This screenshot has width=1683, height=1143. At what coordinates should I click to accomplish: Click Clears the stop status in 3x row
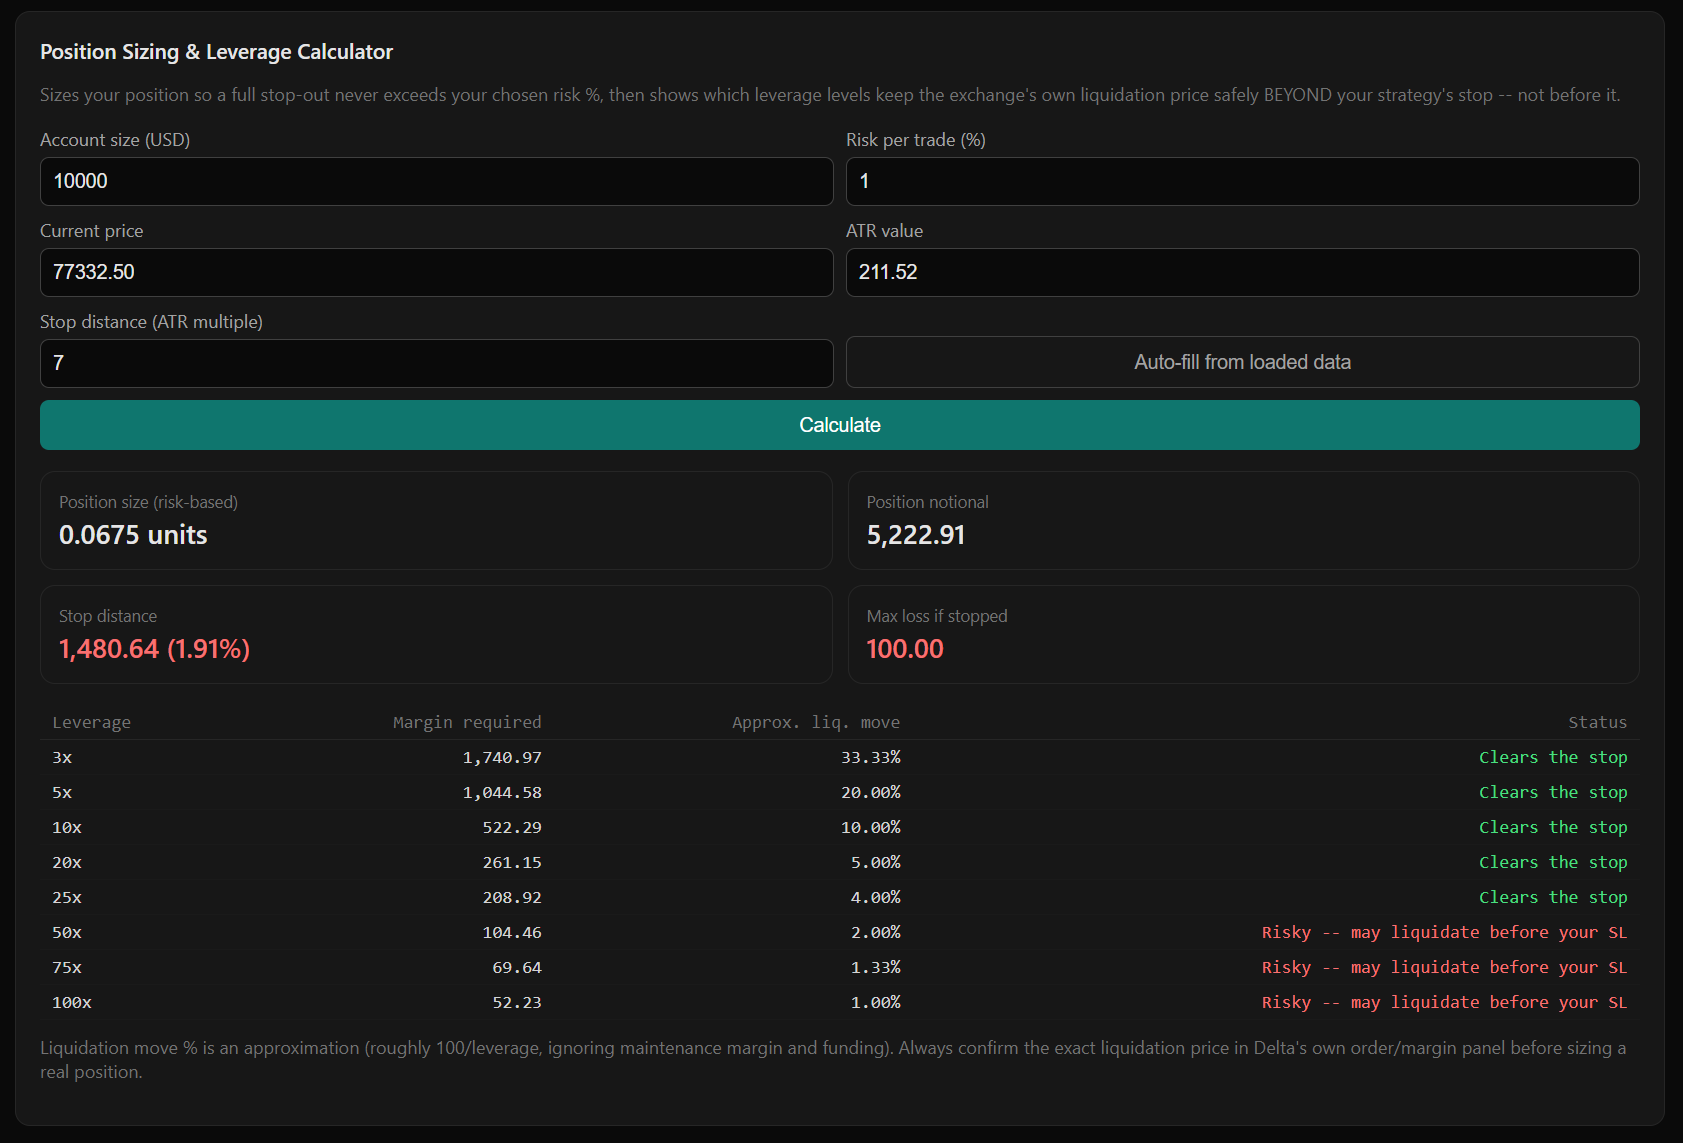(1553, 757)
